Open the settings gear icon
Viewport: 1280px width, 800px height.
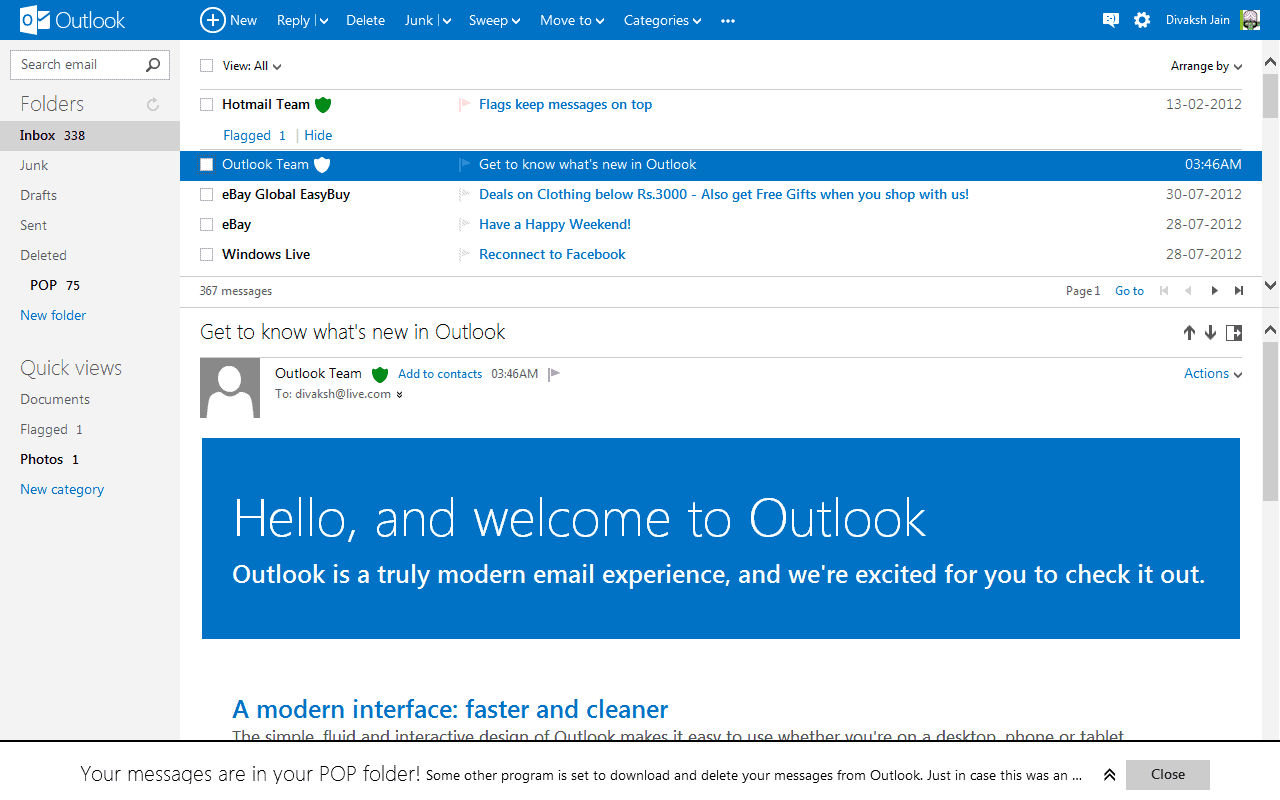(x=1142, y=20)
